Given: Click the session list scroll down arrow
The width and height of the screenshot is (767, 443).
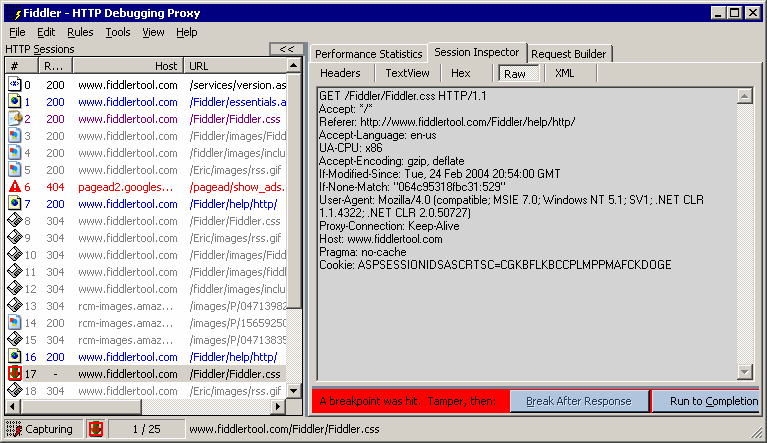Looking at the screenshot, I should coord(293,391).
